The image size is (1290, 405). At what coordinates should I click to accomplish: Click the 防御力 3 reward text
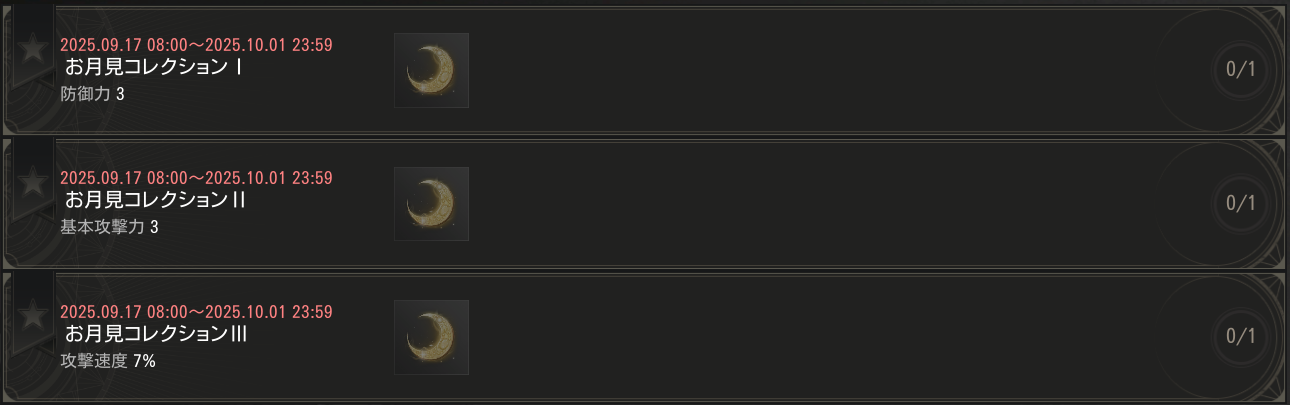(x=93, y=94)
